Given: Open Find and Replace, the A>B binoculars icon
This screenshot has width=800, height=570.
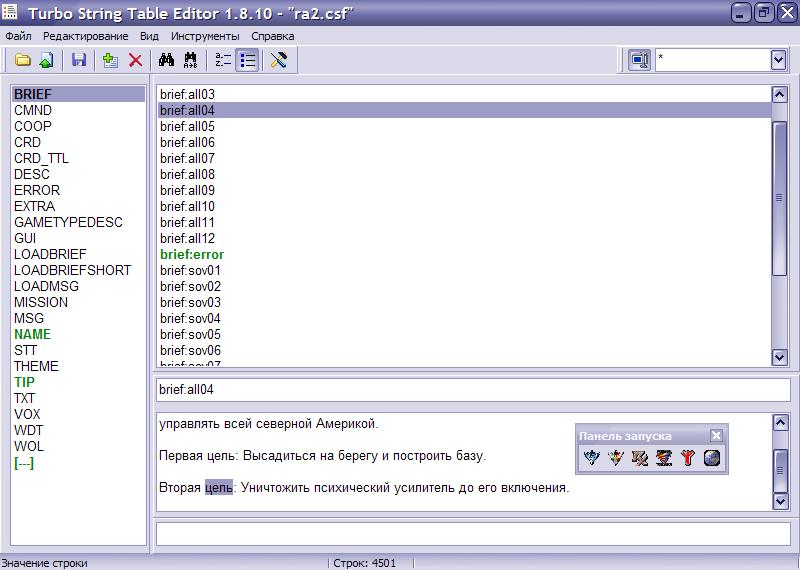Looking at the screenshot, I should click(190, 60).
